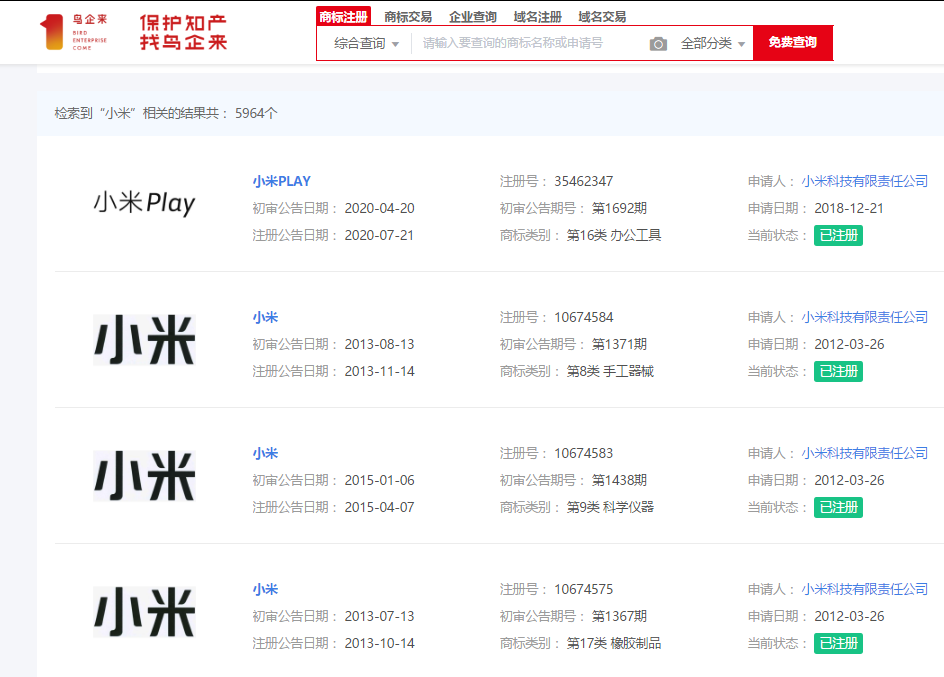Click the text 第16类 办公工具
Image resolution: width=944 pixels, height=677 pixels.
click(x=614, y=235)
